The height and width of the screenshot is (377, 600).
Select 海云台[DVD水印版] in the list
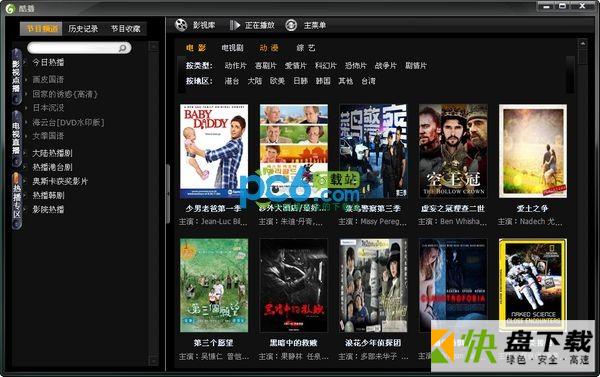(68, 122)
